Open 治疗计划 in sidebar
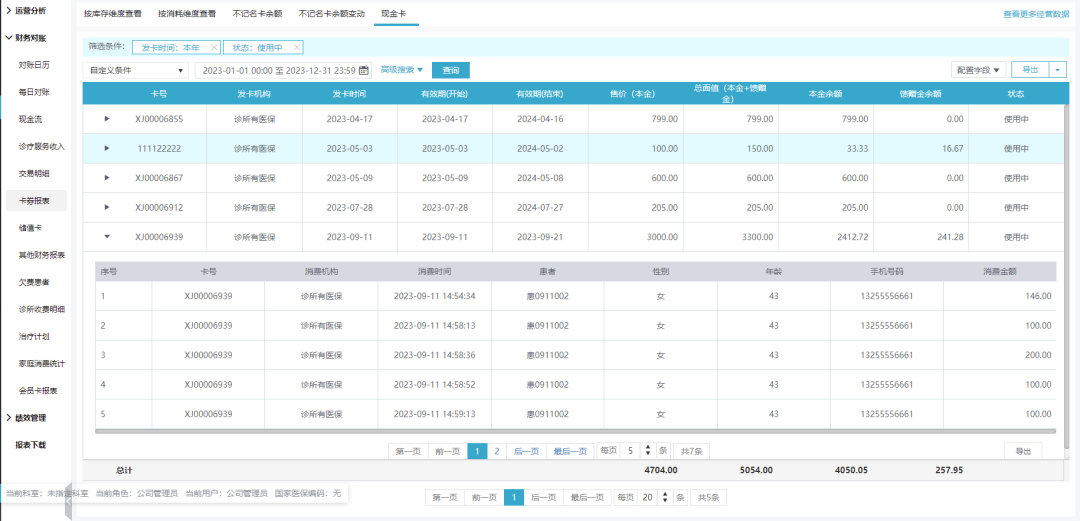 pos(34,336)
